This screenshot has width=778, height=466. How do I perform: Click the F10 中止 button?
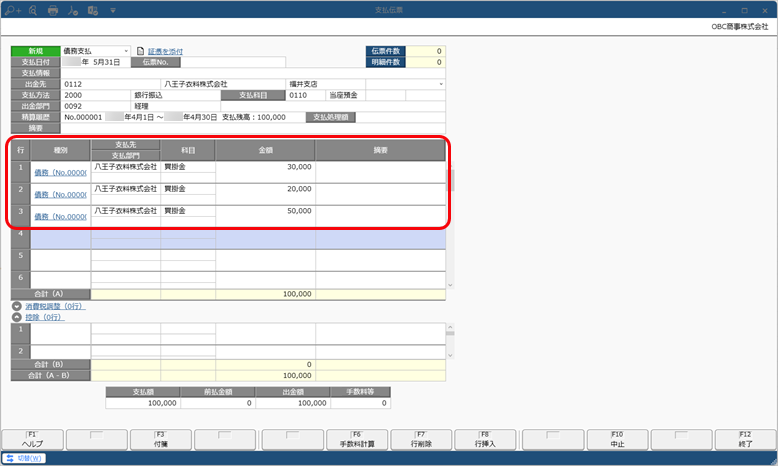[617, 440]
